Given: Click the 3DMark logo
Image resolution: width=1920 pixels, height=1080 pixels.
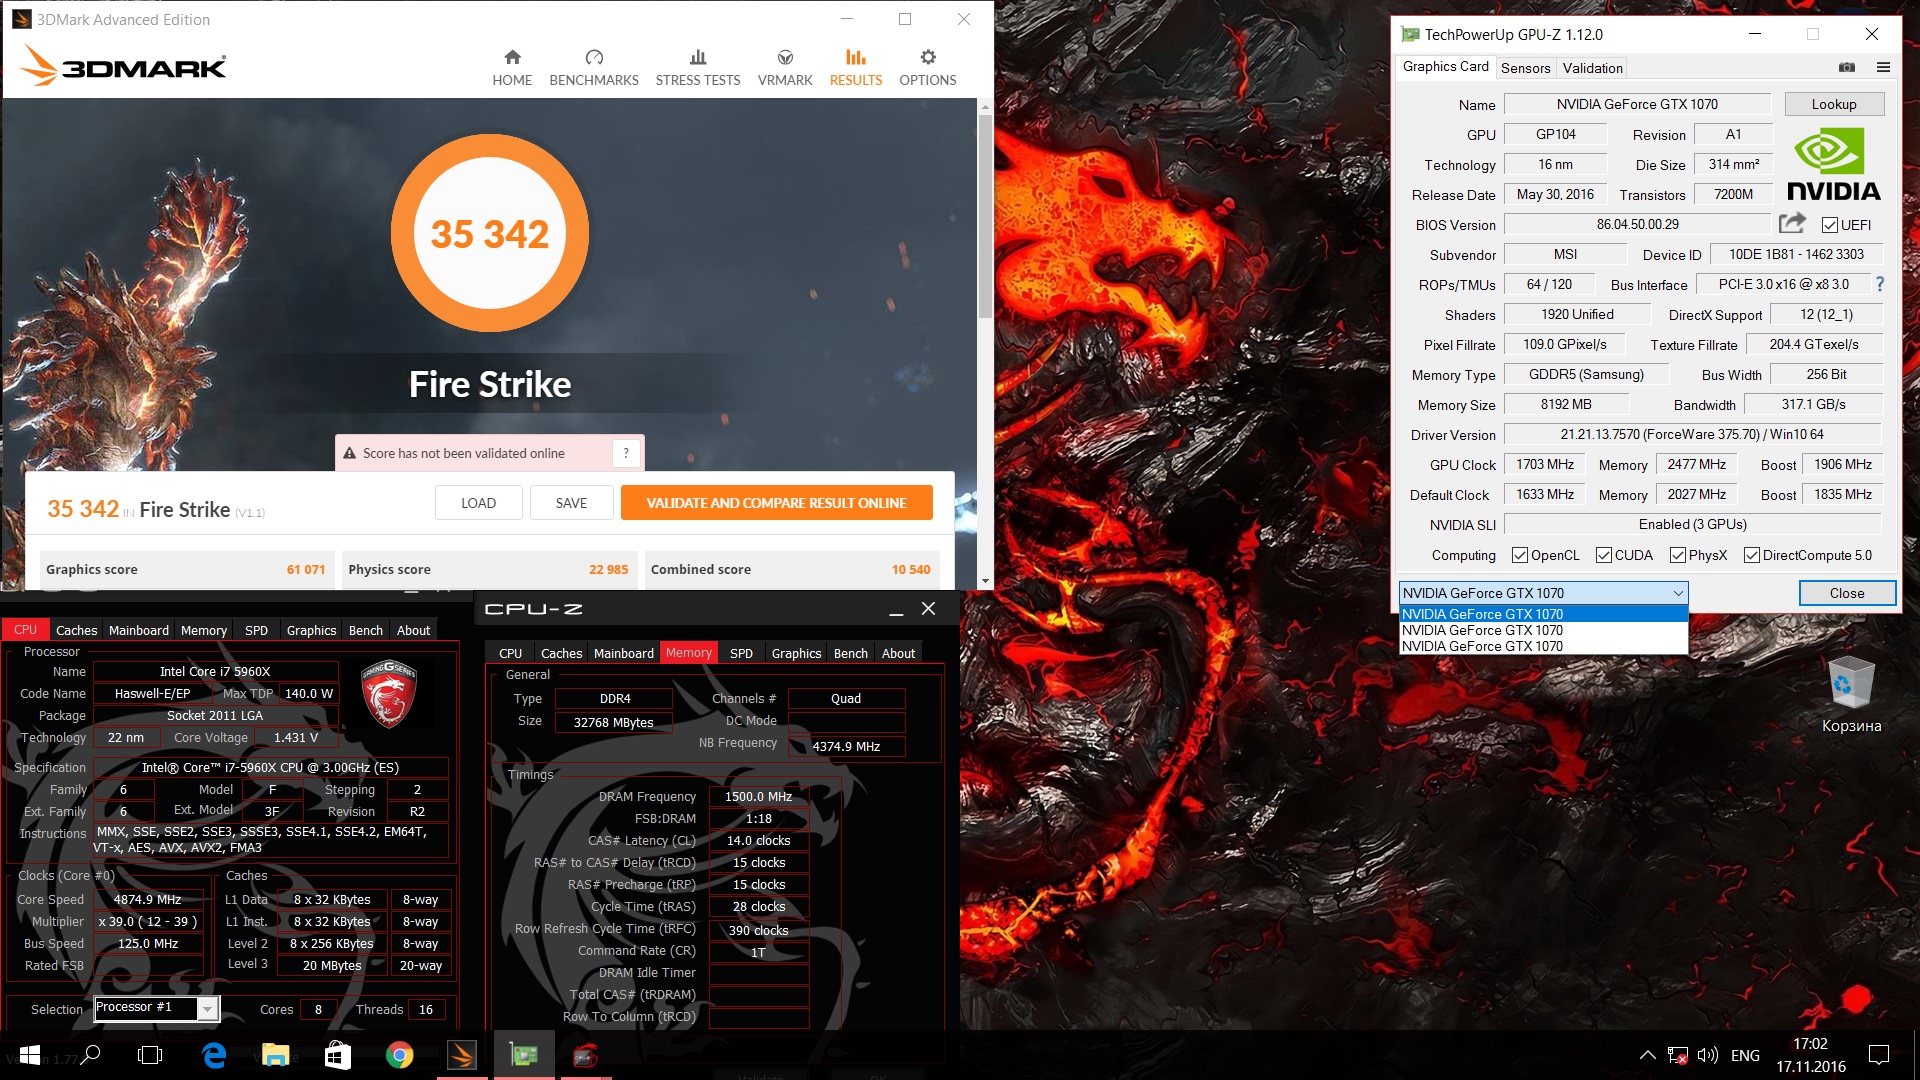Looking at the screenshot, I should pyautogui.click(x=124, y=66).
